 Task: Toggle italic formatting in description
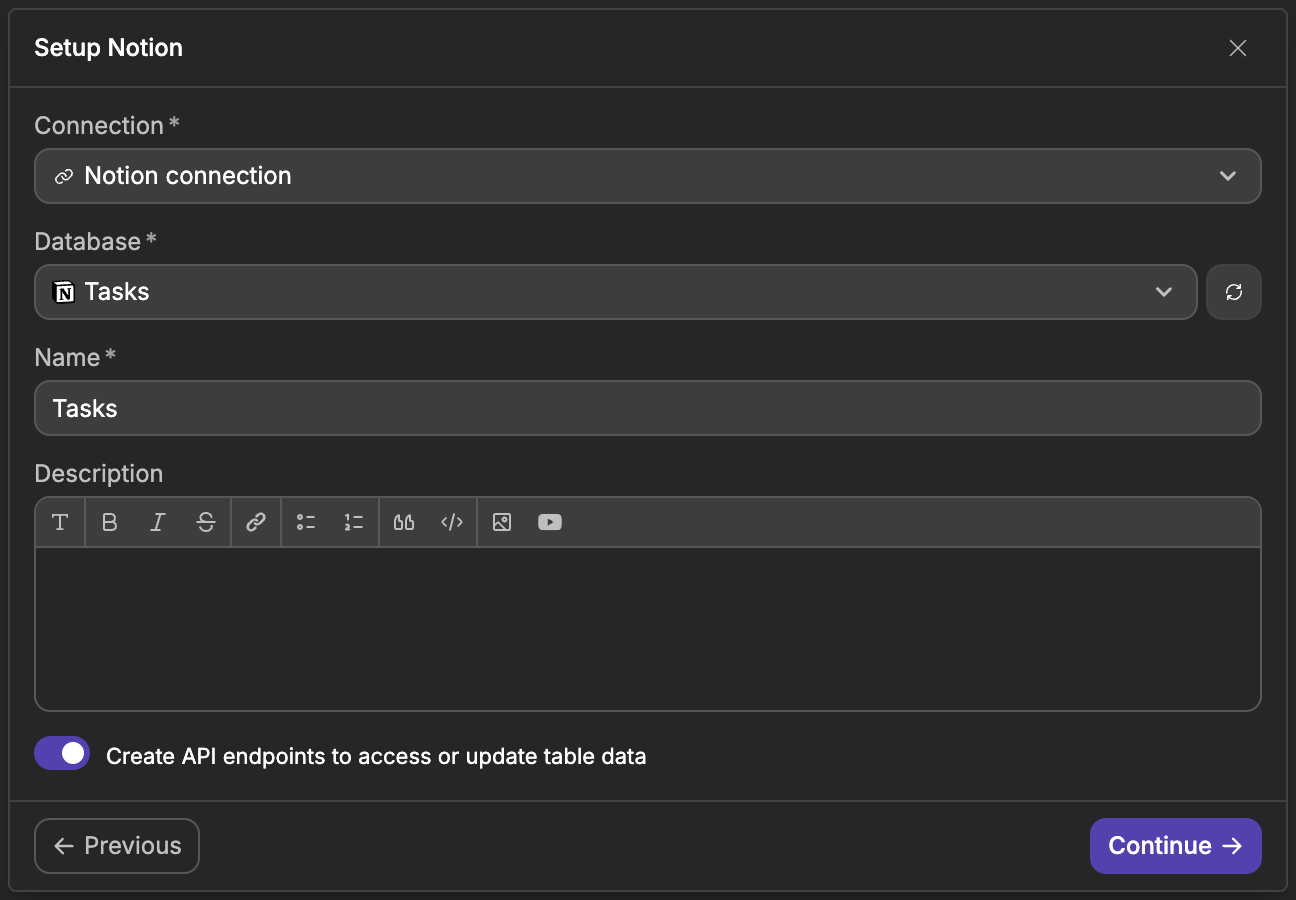pos(157,522)
